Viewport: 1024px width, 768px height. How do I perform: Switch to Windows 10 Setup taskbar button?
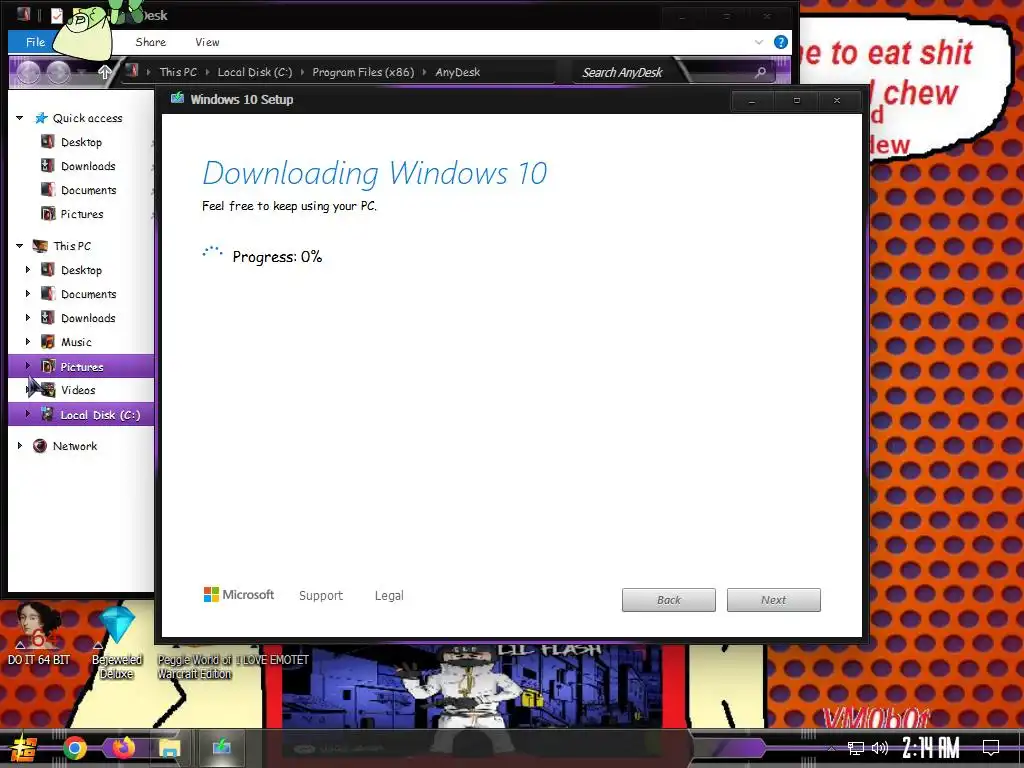click(x=221, y=747)
